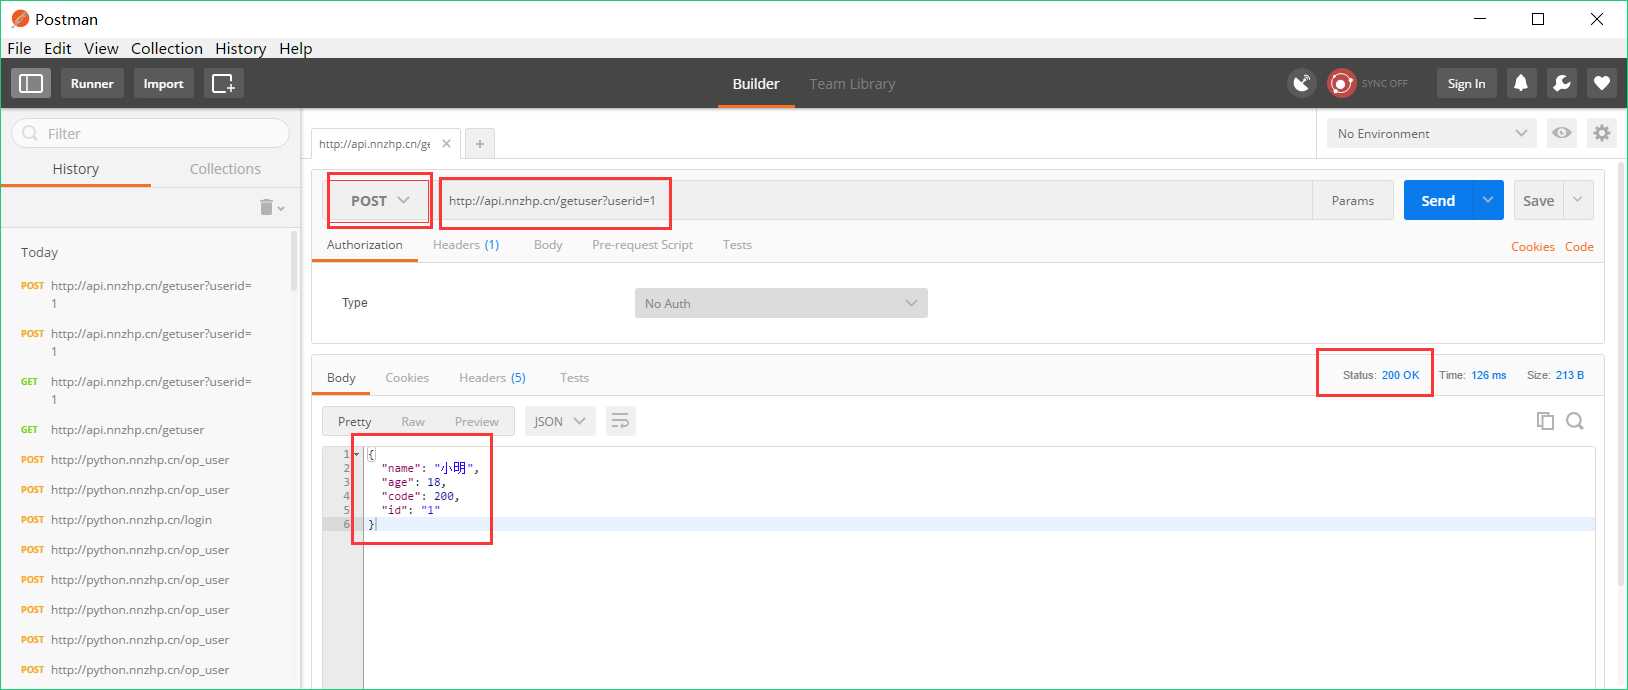
Task: Select the sidebar Collections tab
Action: (225, 169)
